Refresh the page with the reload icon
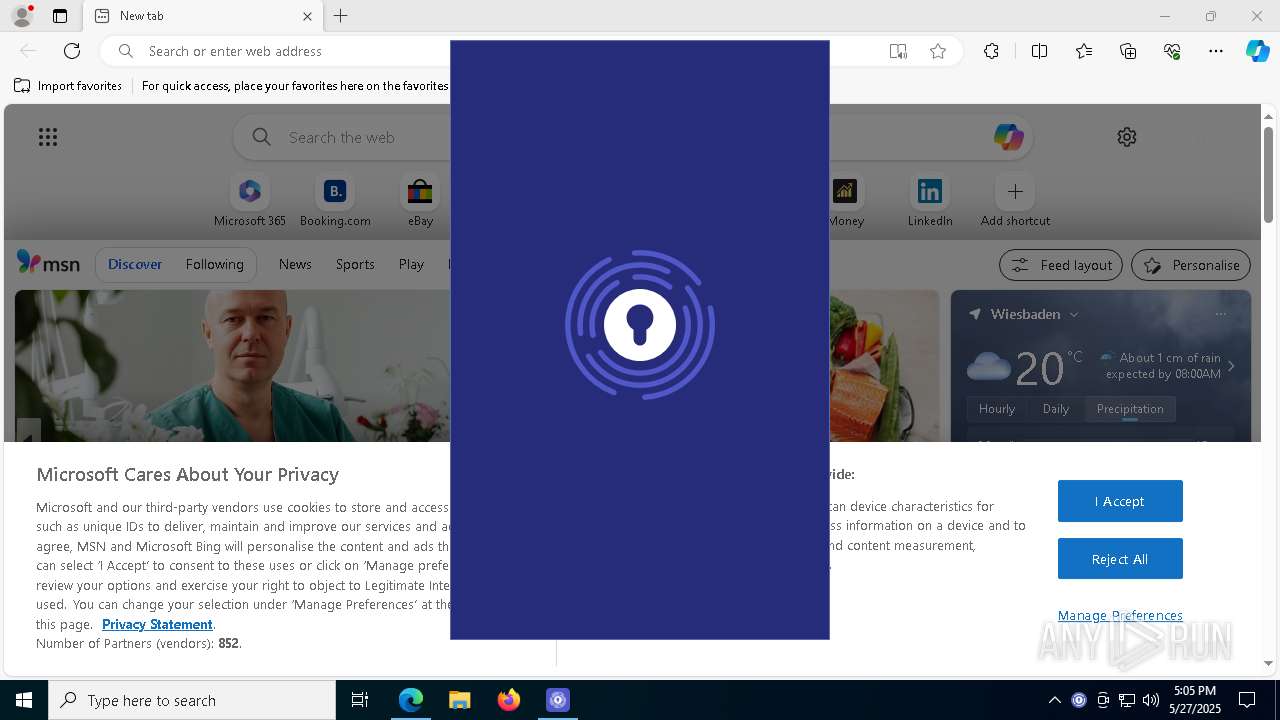Screen dimensions: 1280x720 click(72, 51)
